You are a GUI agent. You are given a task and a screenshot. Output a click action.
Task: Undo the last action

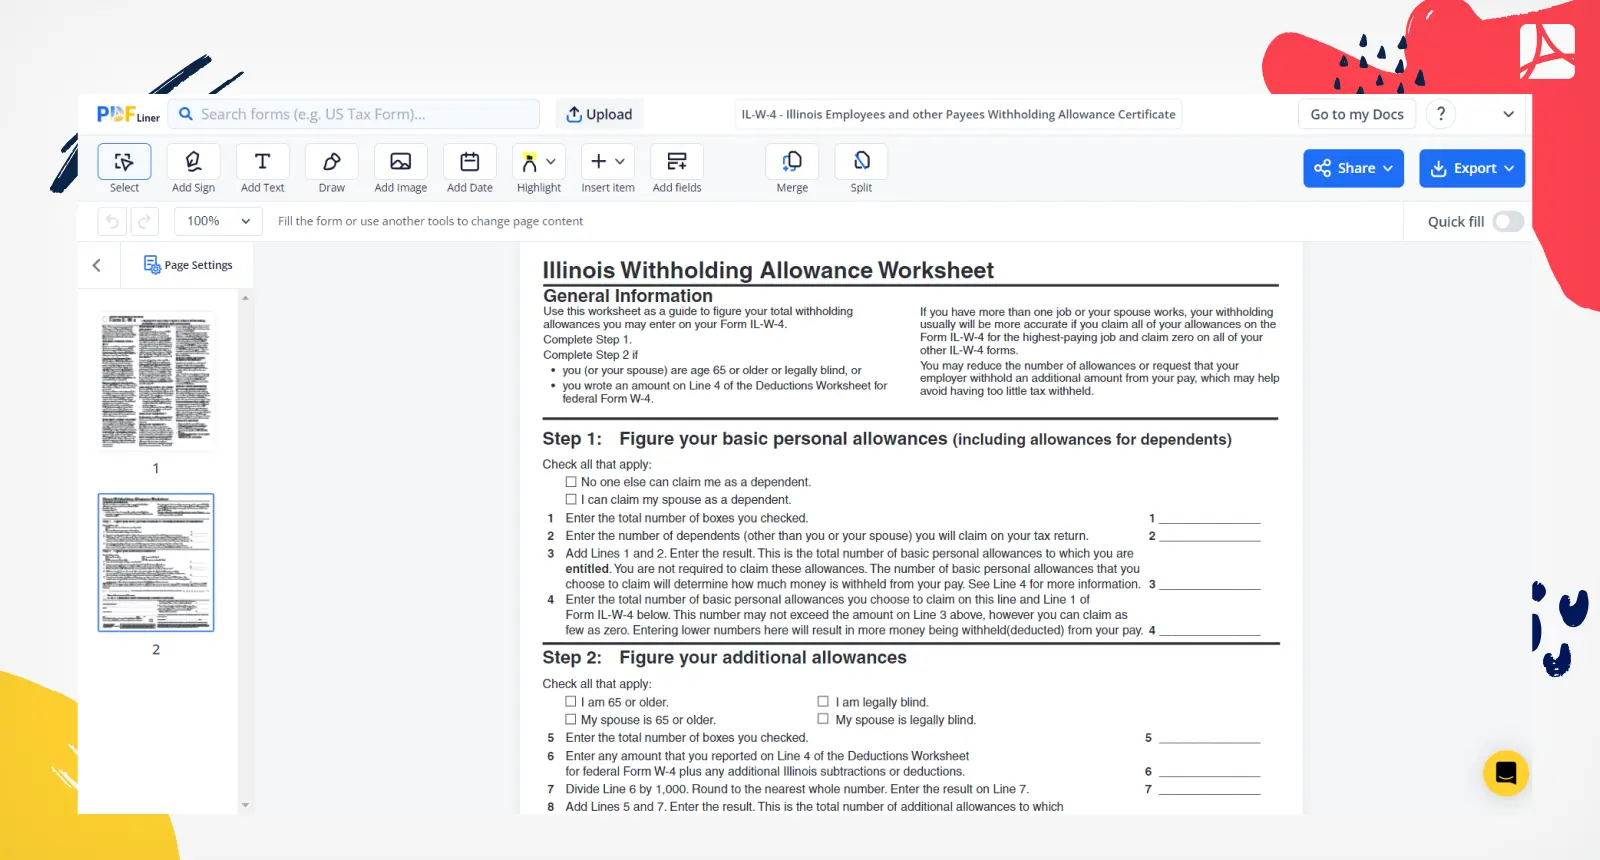click(113, 221)
